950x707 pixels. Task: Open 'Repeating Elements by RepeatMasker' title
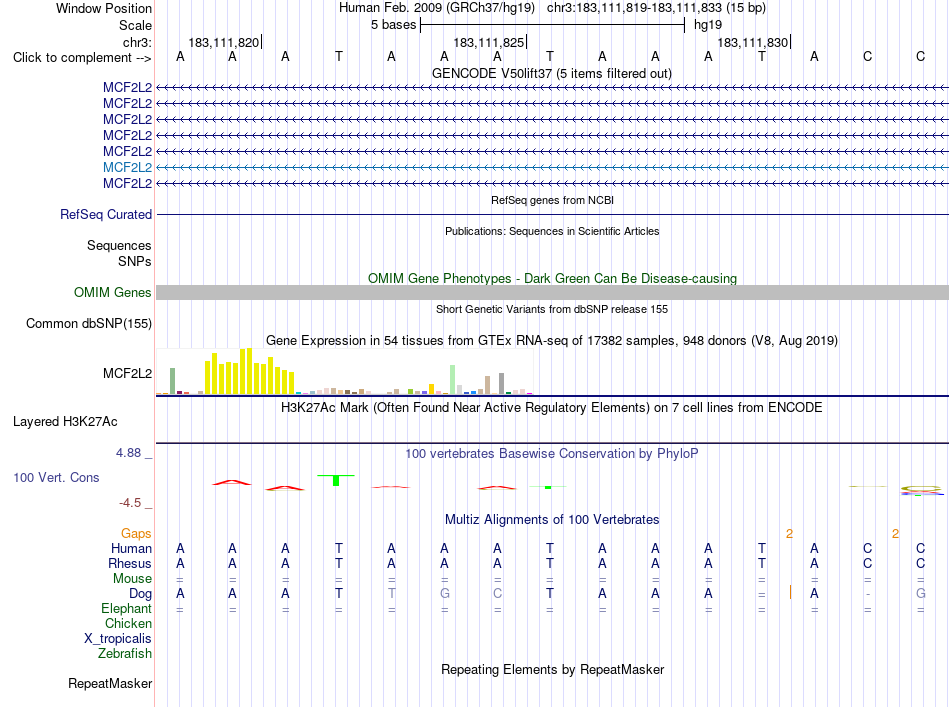pyautogui.click(x=552, y=669)
